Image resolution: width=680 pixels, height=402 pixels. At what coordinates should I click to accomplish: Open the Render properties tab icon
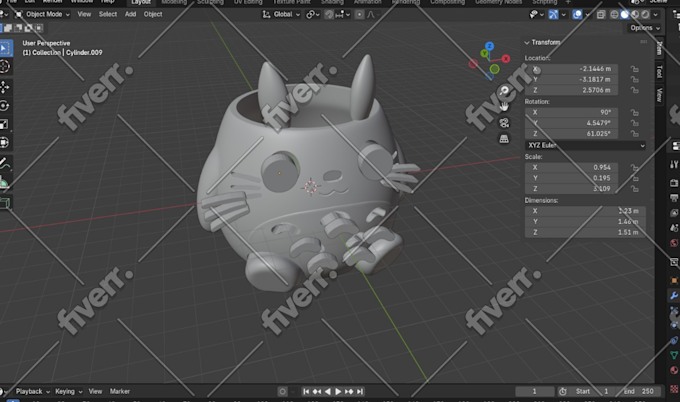point(674,183)
